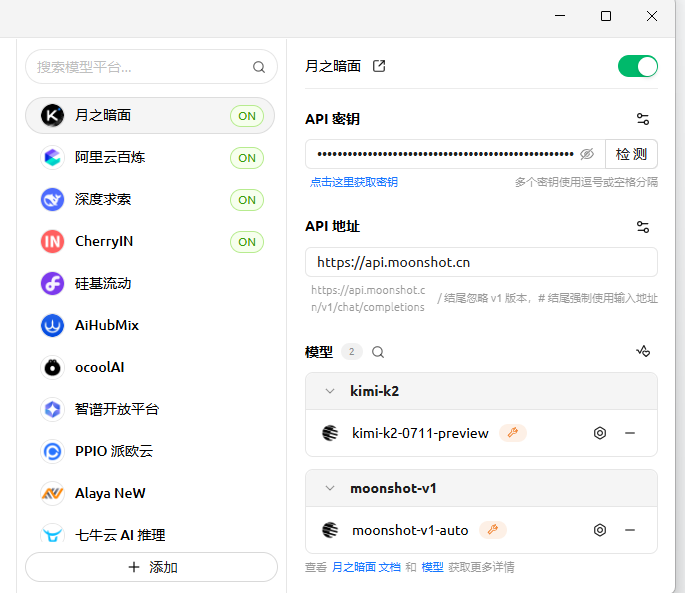Show hidden API key with eye icon

[587, 154]
